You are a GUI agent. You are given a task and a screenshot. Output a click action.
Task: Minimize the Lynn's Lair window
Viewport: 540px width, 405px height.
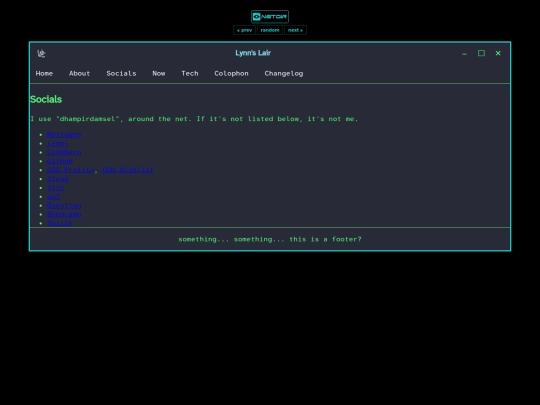click(x=464, y=53)
